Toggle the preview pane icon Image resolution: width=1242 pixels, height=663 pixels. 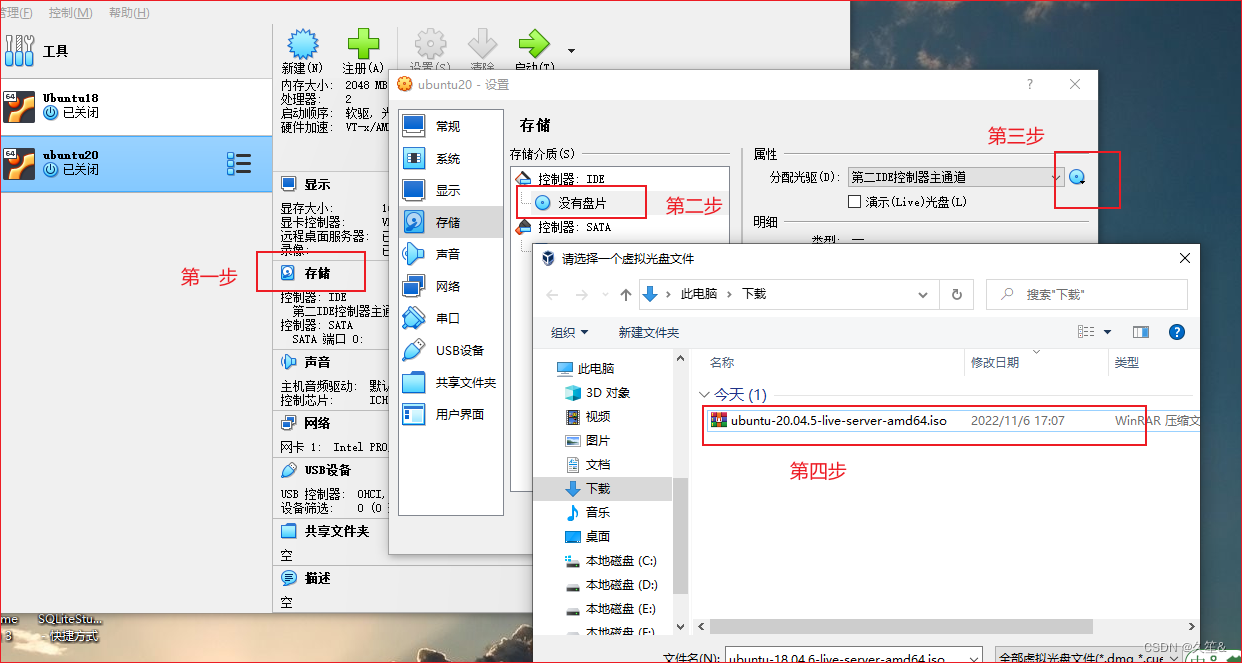coord(1141,332)
